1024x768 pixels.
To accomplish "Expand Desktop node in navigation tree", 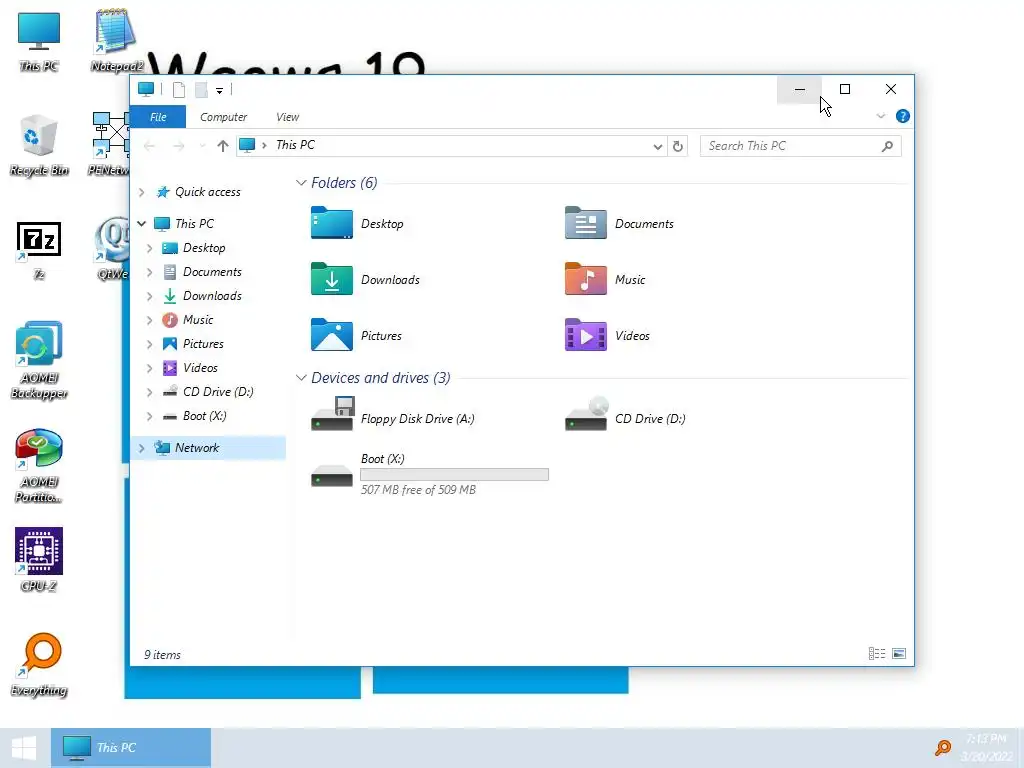I will pos(150,248).
